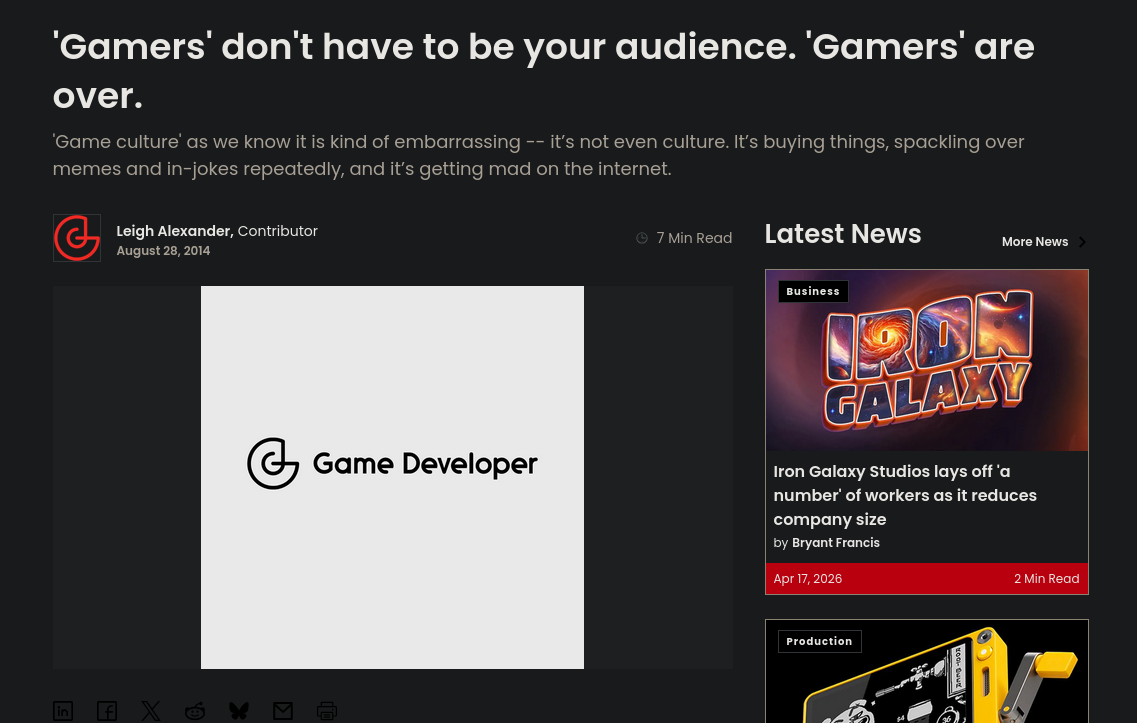
Task: Select the Business category tag
Action: point(813,292)
